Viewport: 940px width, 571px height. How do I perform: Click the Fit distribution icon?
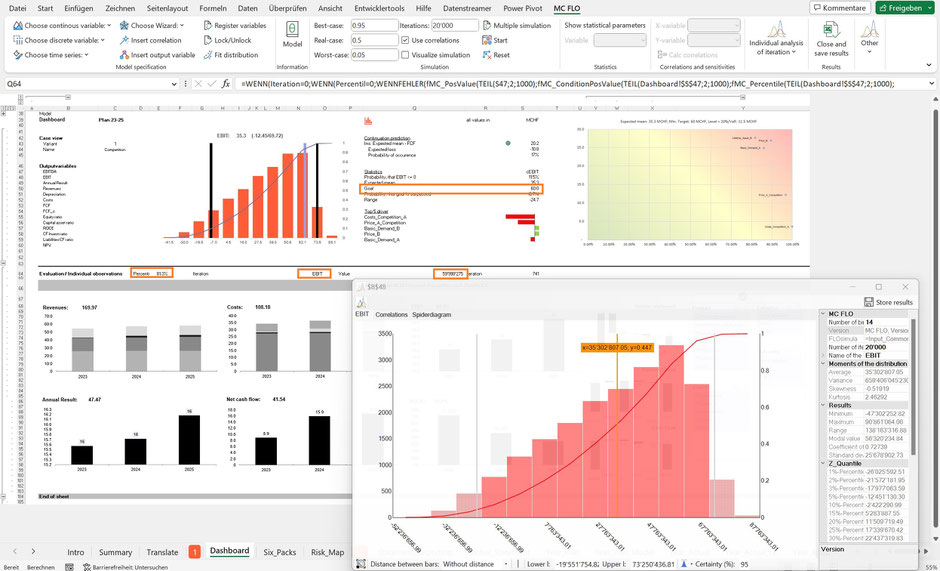coord(208,55)
